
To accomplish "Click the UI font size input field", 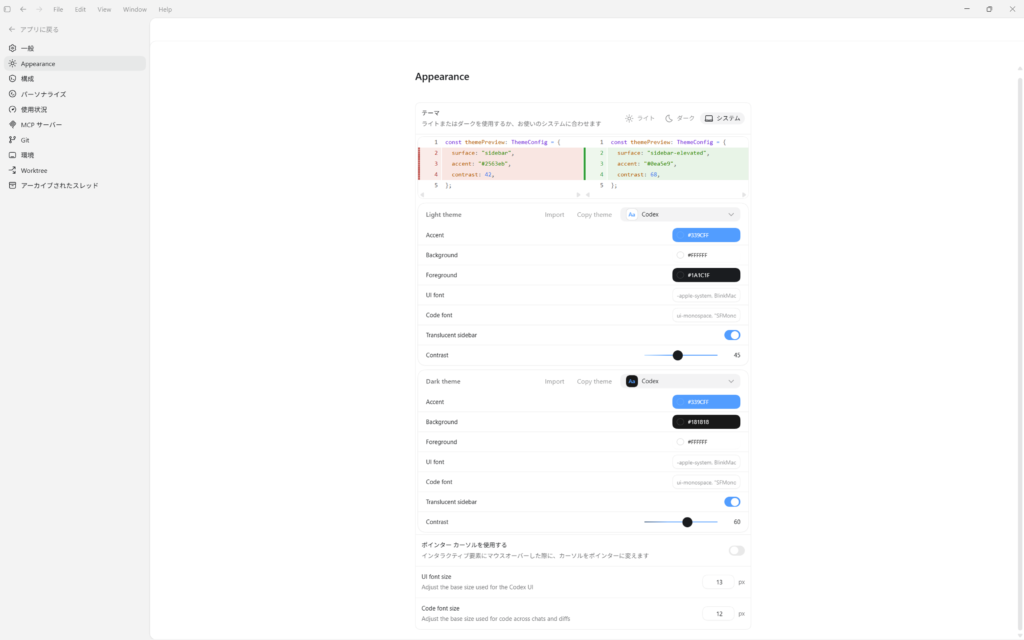I will coord(718,582).
